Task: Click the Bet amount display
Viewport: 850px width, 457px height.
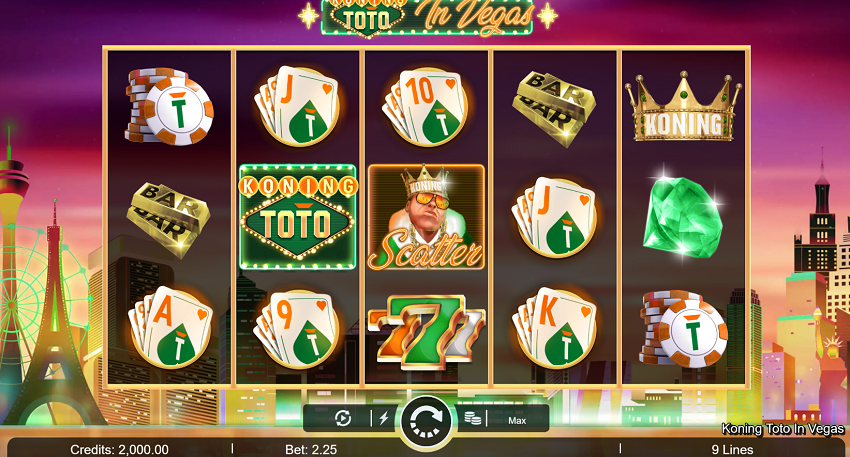Action: [x=311, y=449]
